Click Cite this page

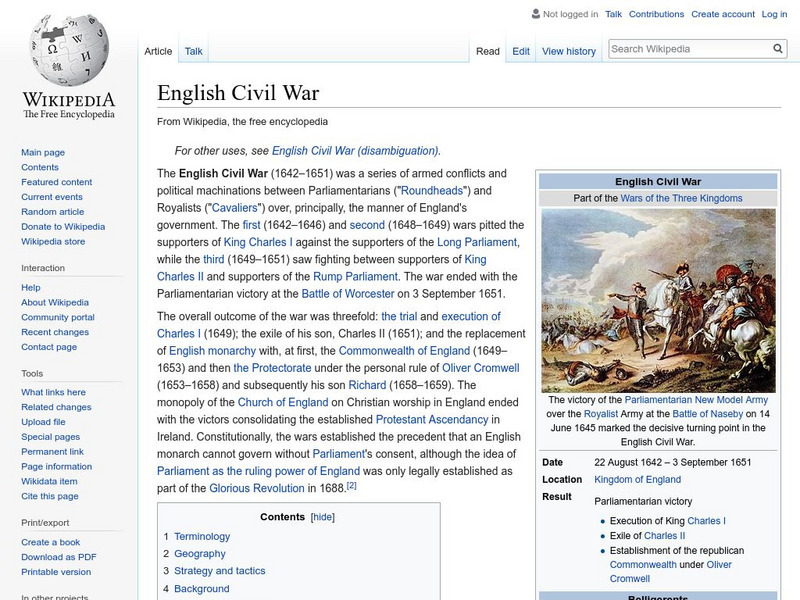tap(49, 496)
